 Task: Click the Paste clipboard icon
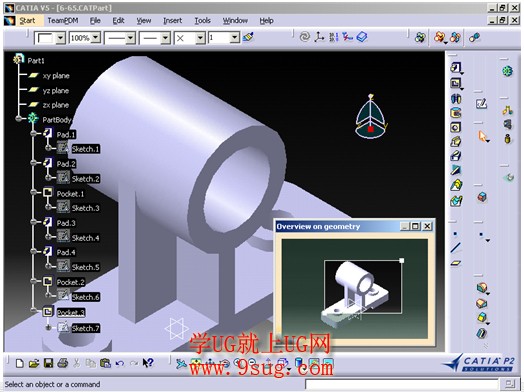105,363
